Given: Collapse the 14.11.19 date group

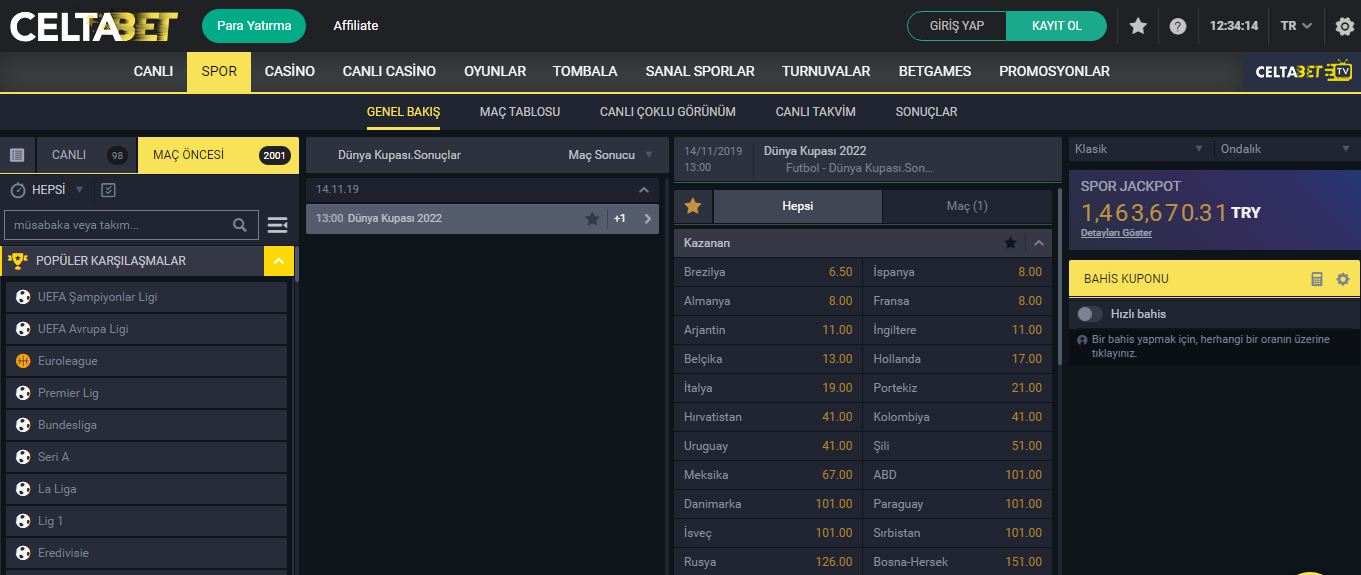Looking at the screenshot, I should 643,189.
